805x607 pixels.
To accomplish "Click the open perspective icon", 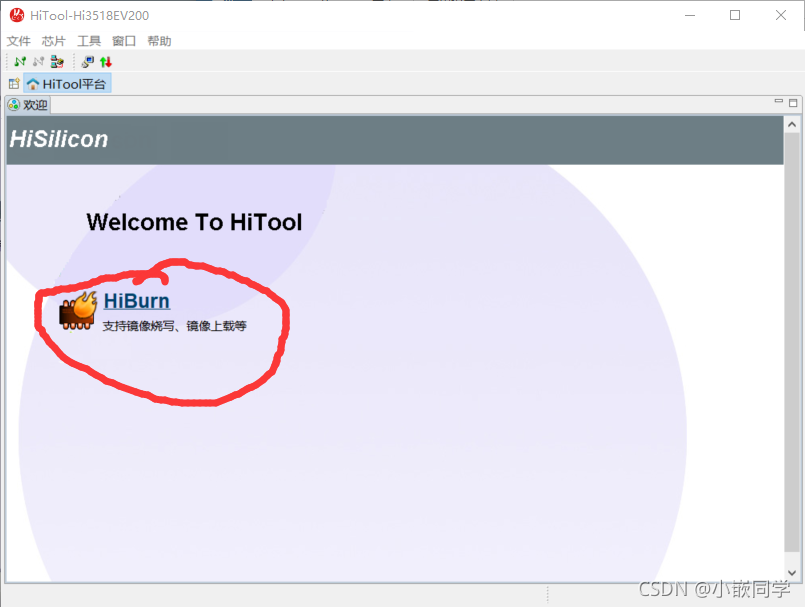I will [x=14, y=83].
